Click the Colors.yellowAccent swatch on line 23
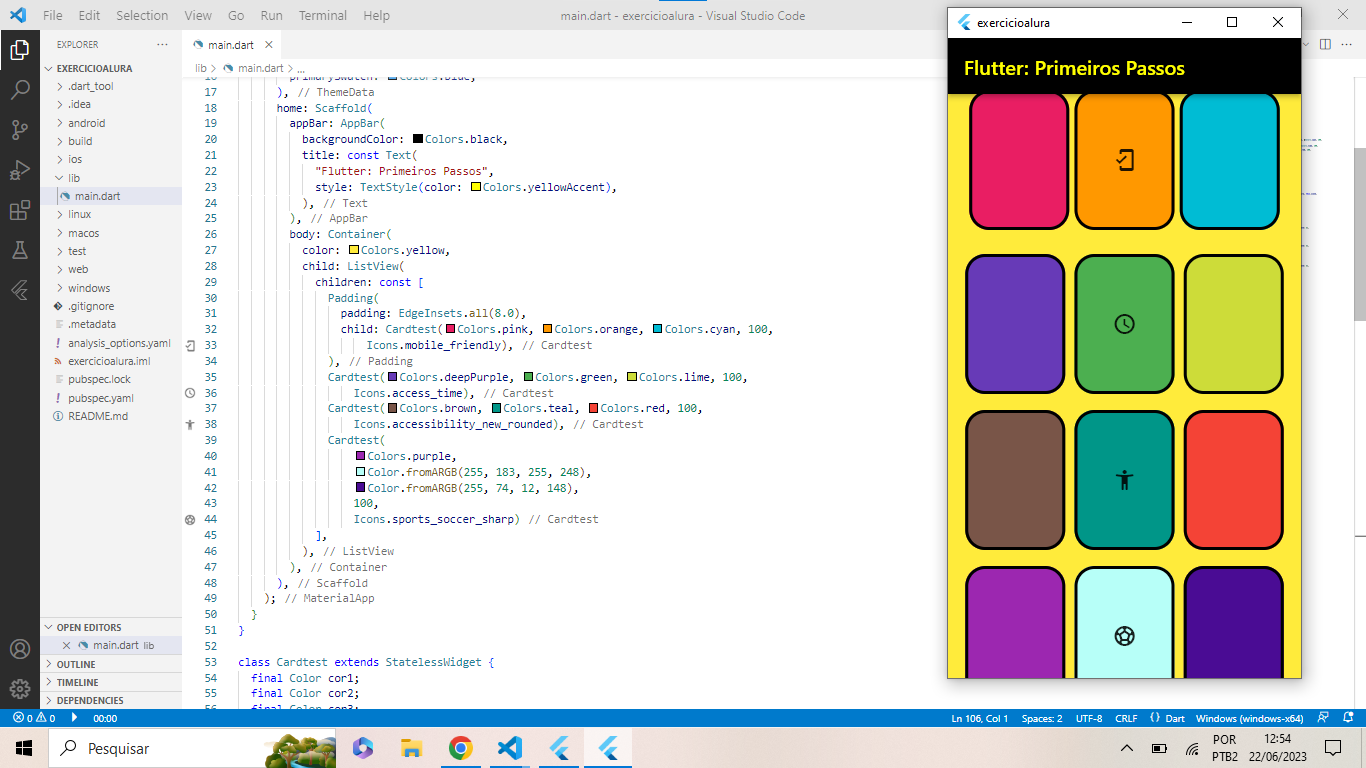 476,187
